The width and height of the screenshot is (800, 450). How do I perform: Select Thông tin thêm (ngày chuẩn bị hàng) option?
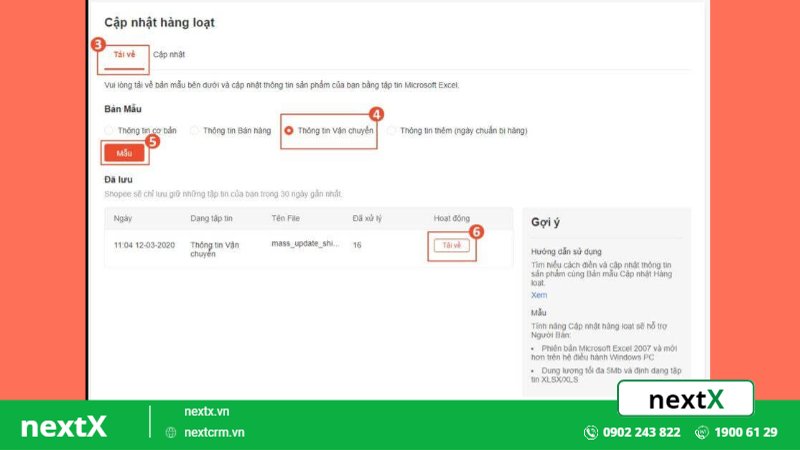pos(391,131)
